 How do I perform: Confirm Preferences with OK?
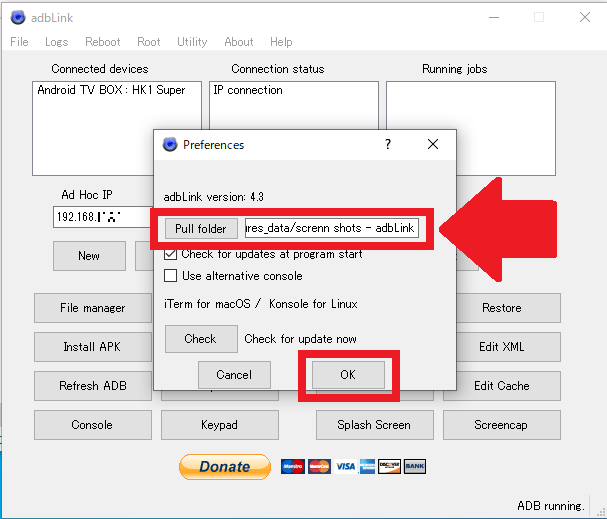[x=348, y=375]
